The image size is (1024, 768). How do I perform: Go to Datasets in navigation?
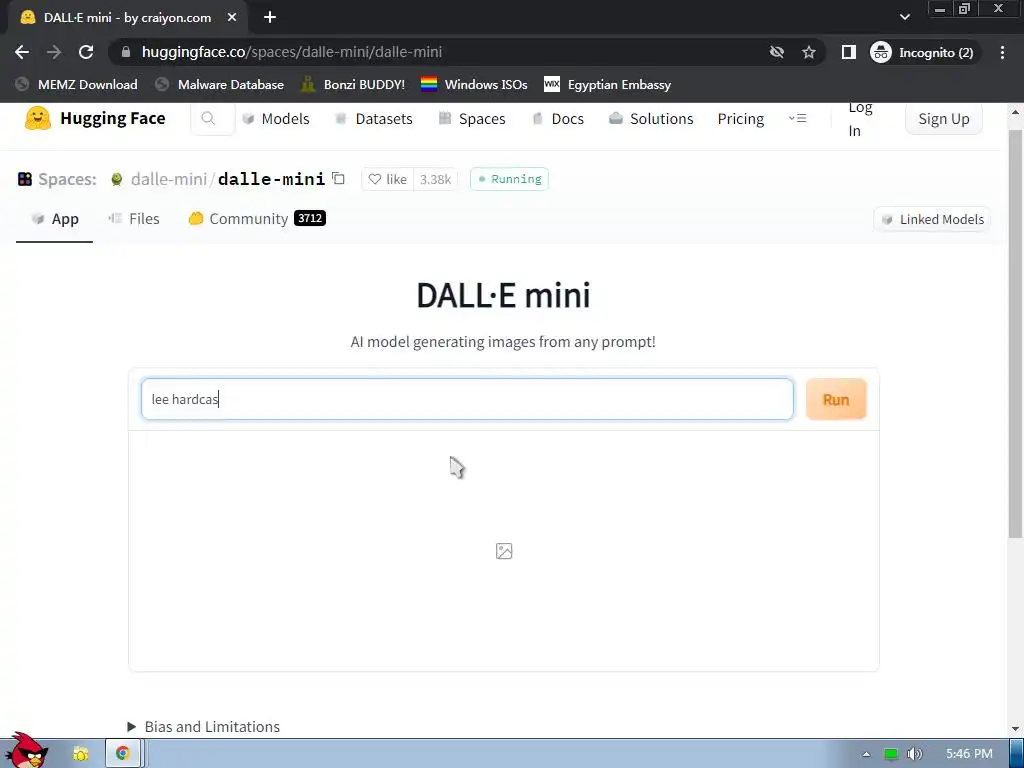click(x=374, y=119)
